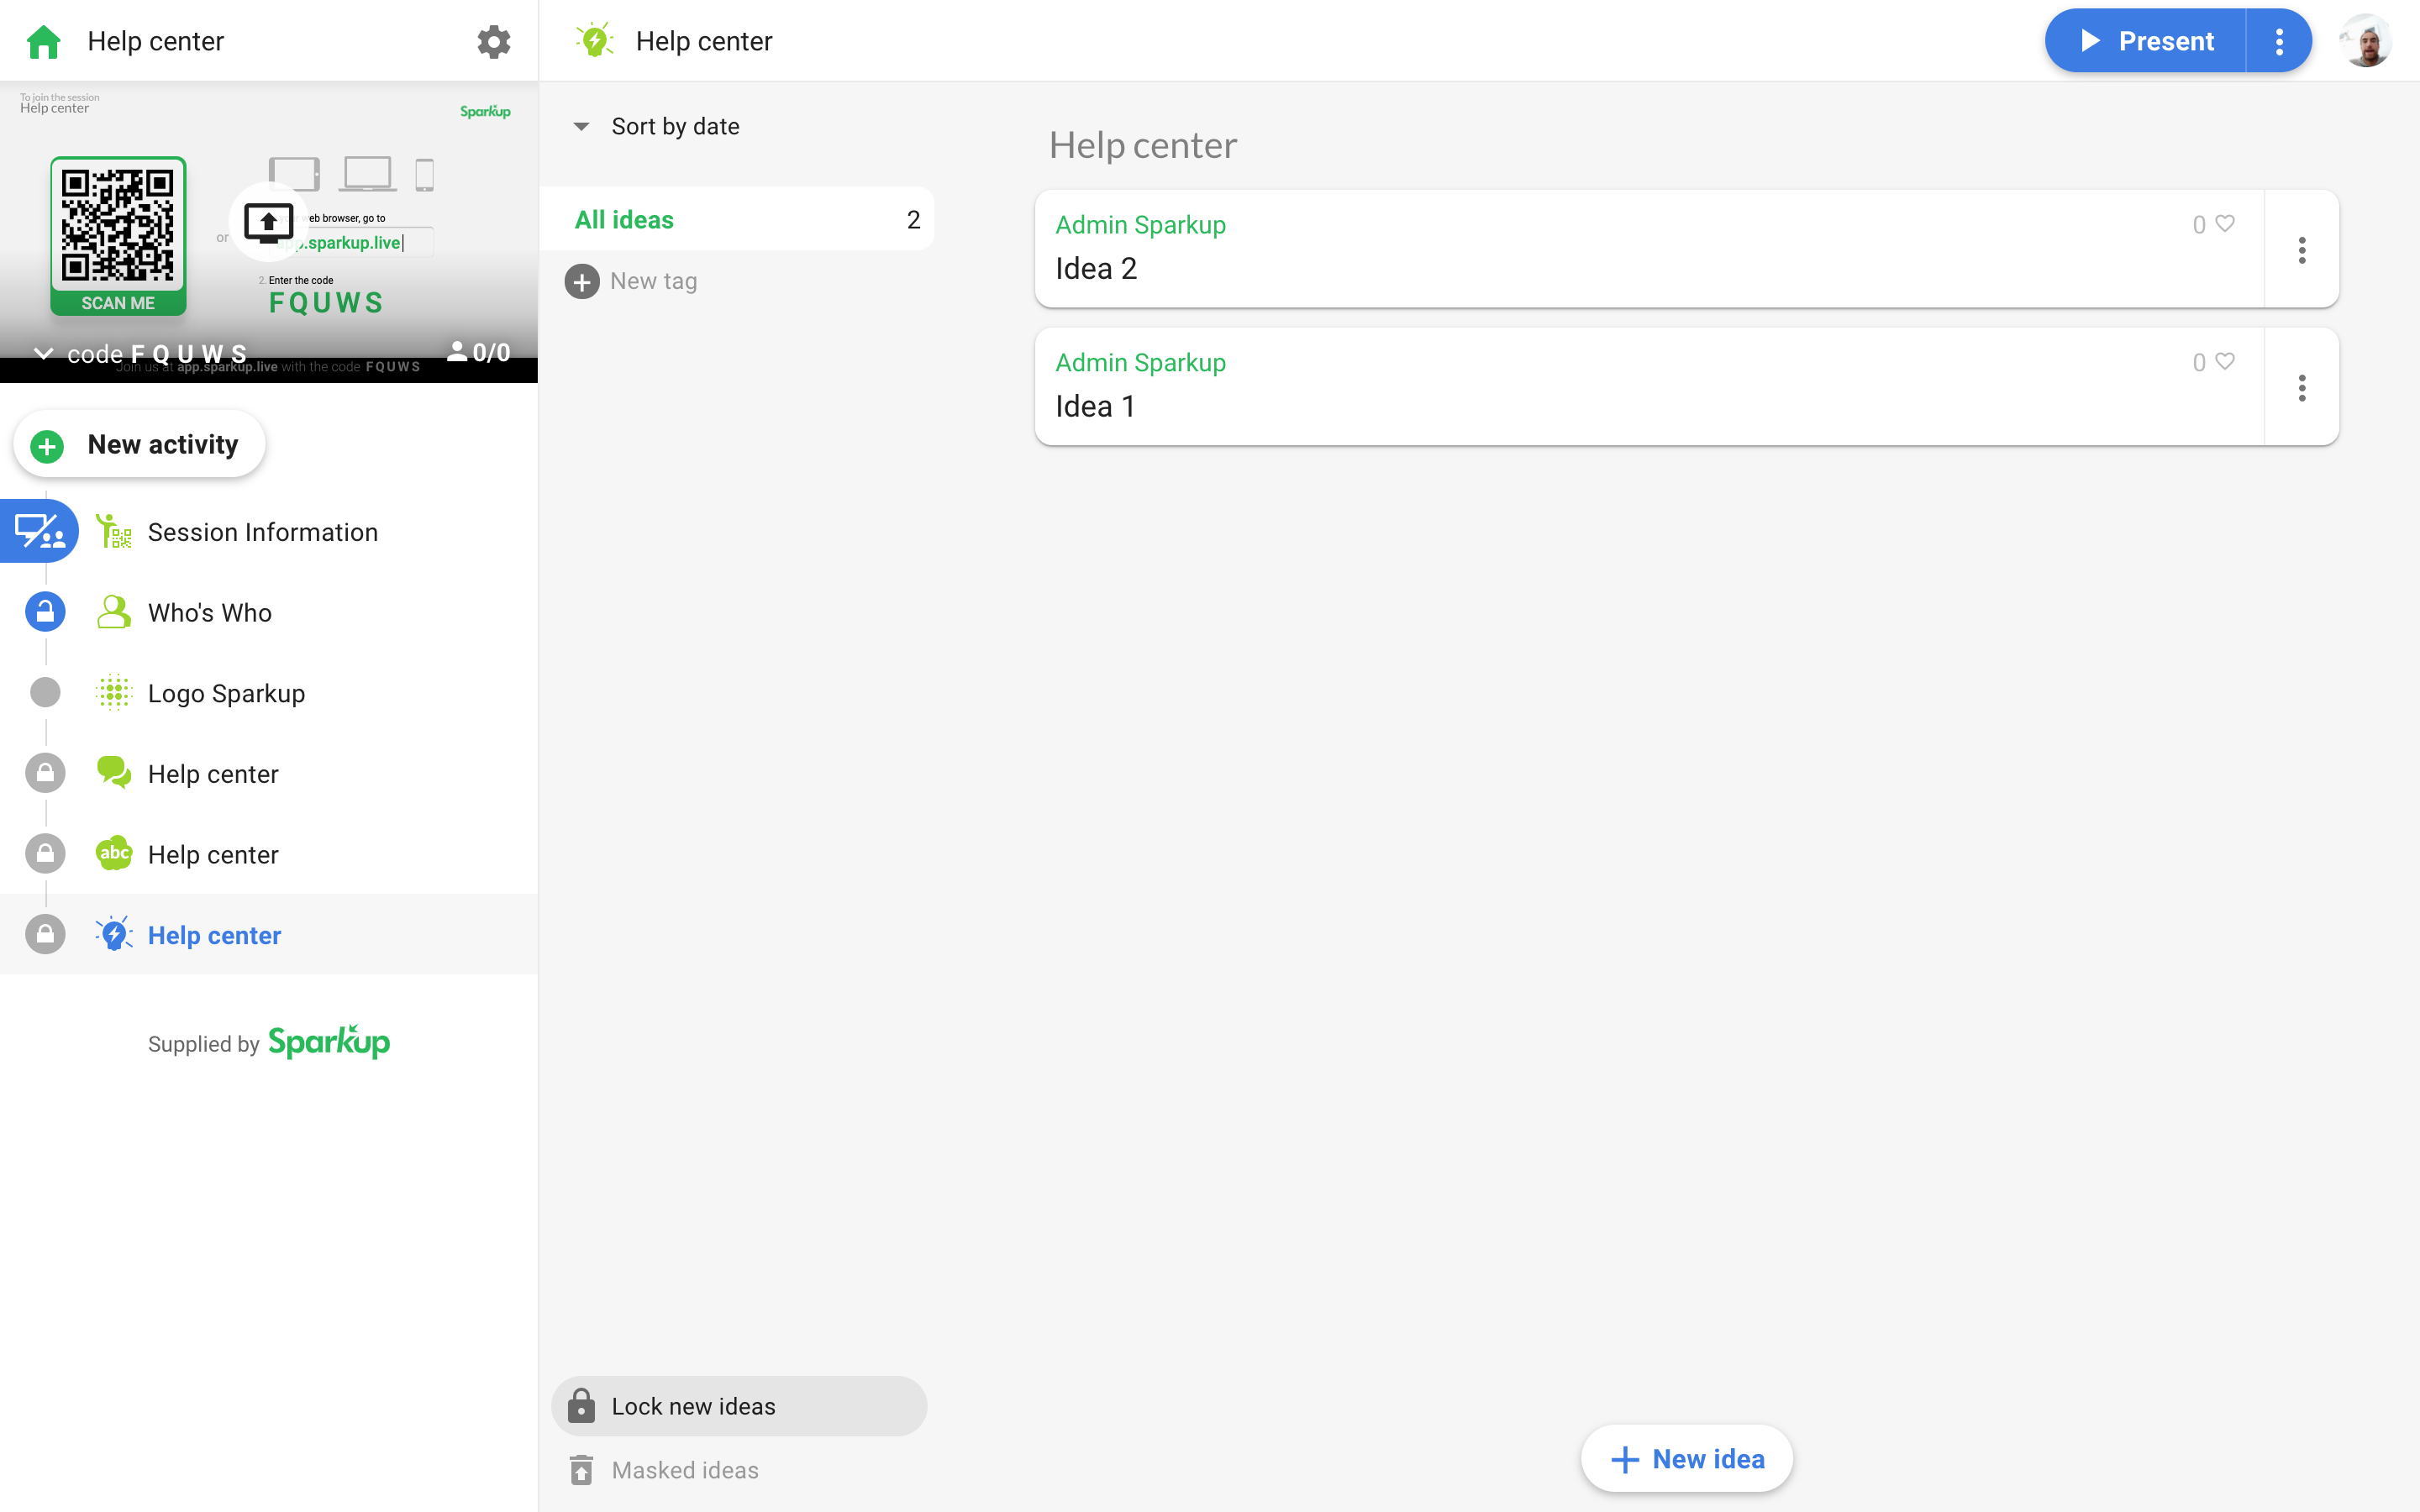This screenshot has width=2420, height=1512.
Task: Toggle the blue lock beside Who's Who
Action: [x=45, y=611]
